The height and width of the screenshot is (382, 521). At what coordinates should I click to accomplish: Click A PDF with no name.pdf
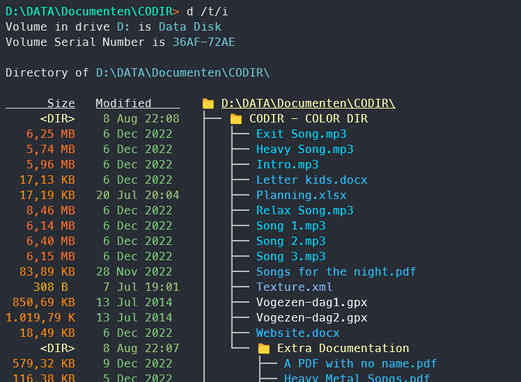[360, 364]
